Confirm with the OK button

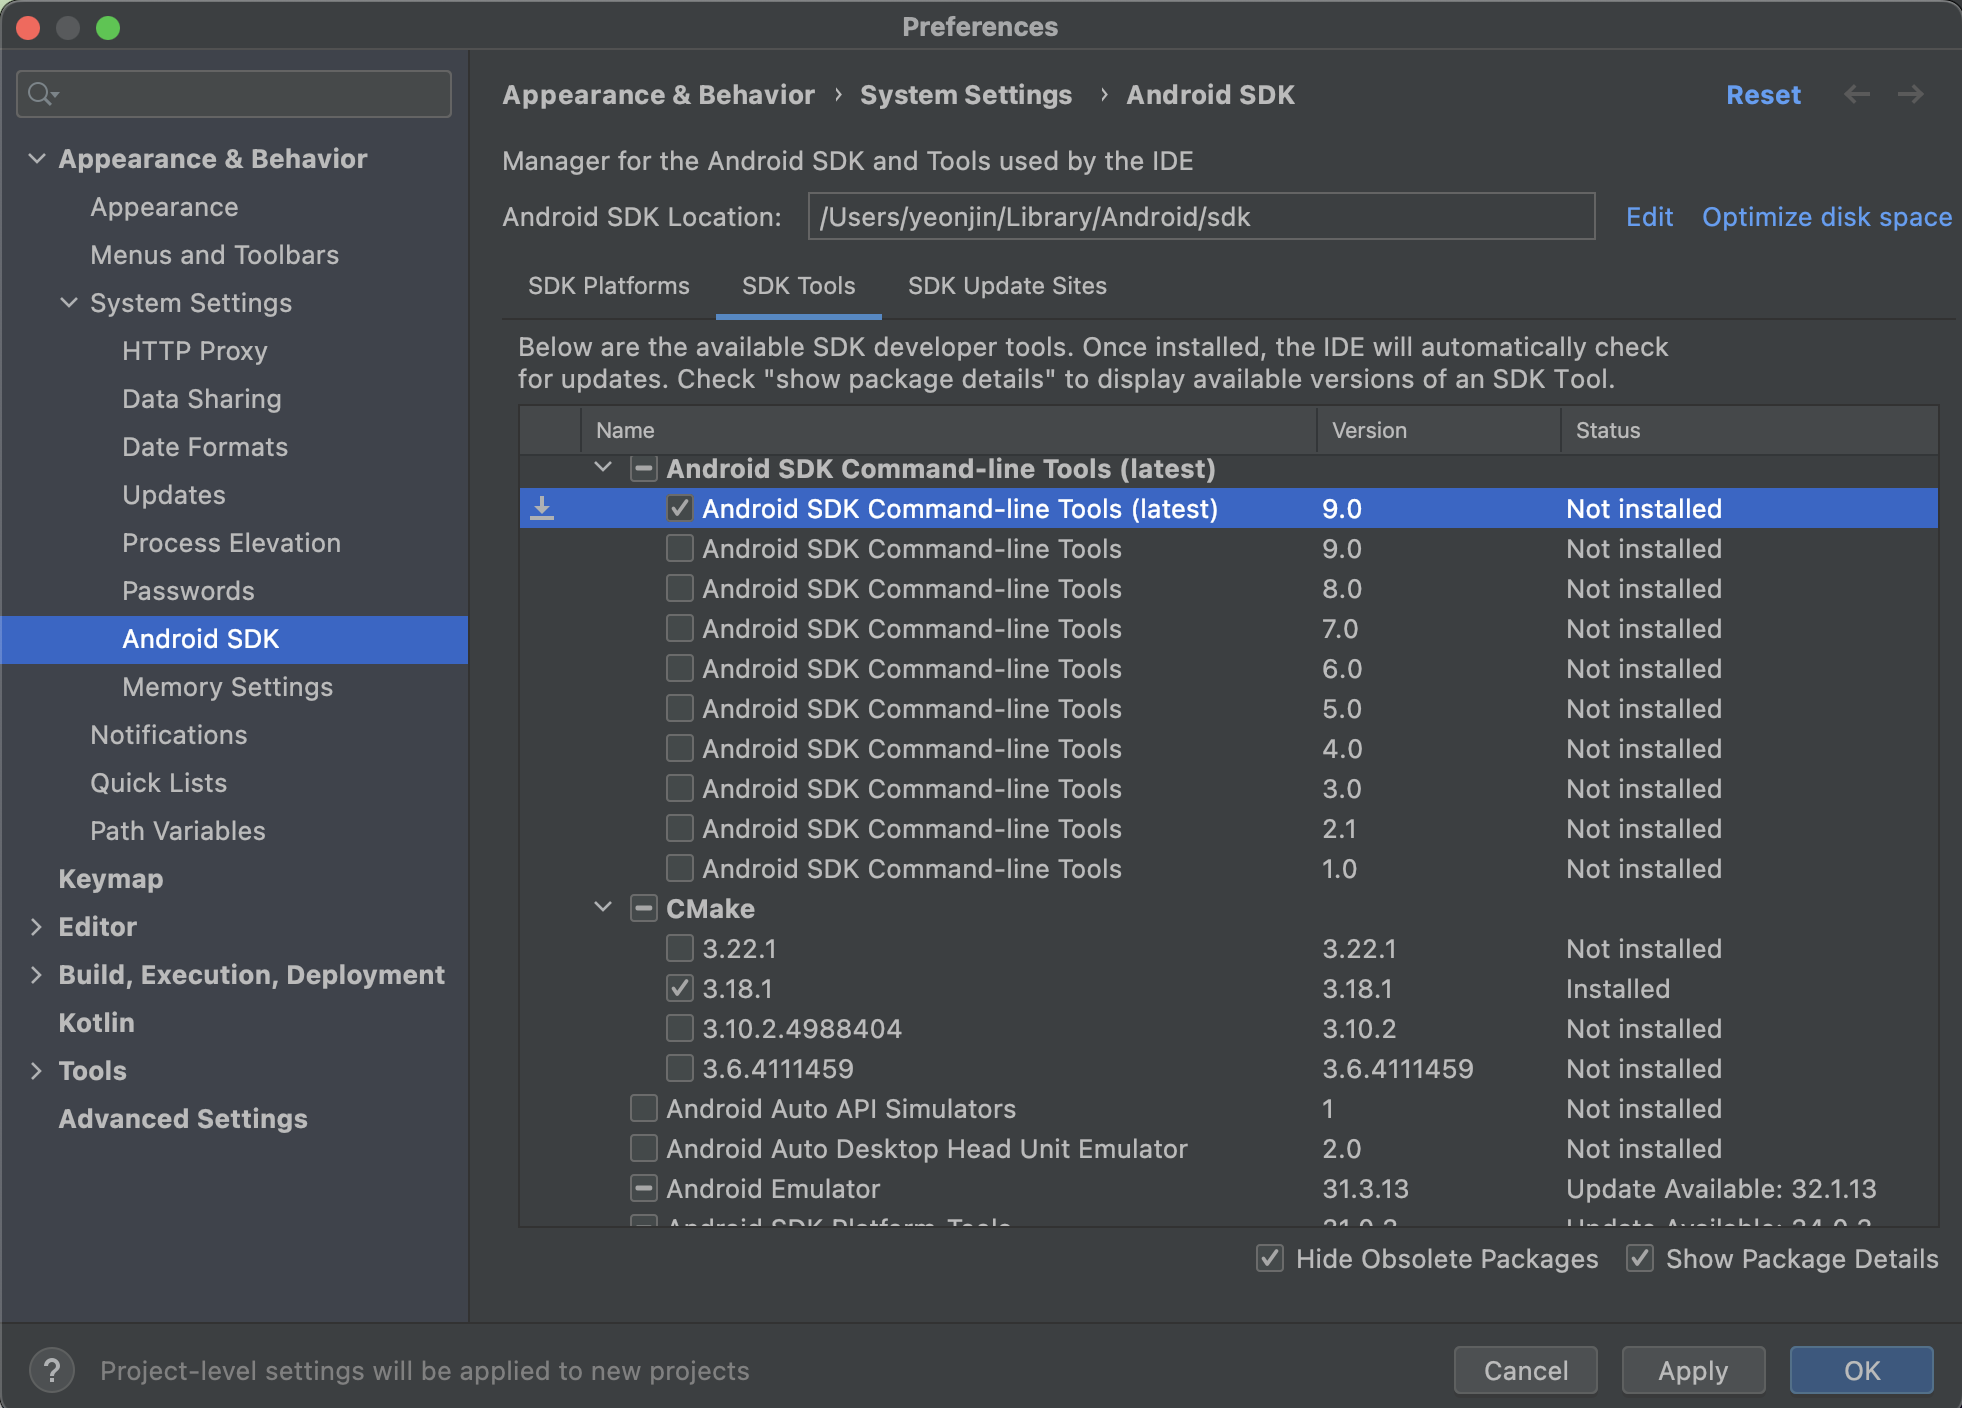point(1861,1370)
